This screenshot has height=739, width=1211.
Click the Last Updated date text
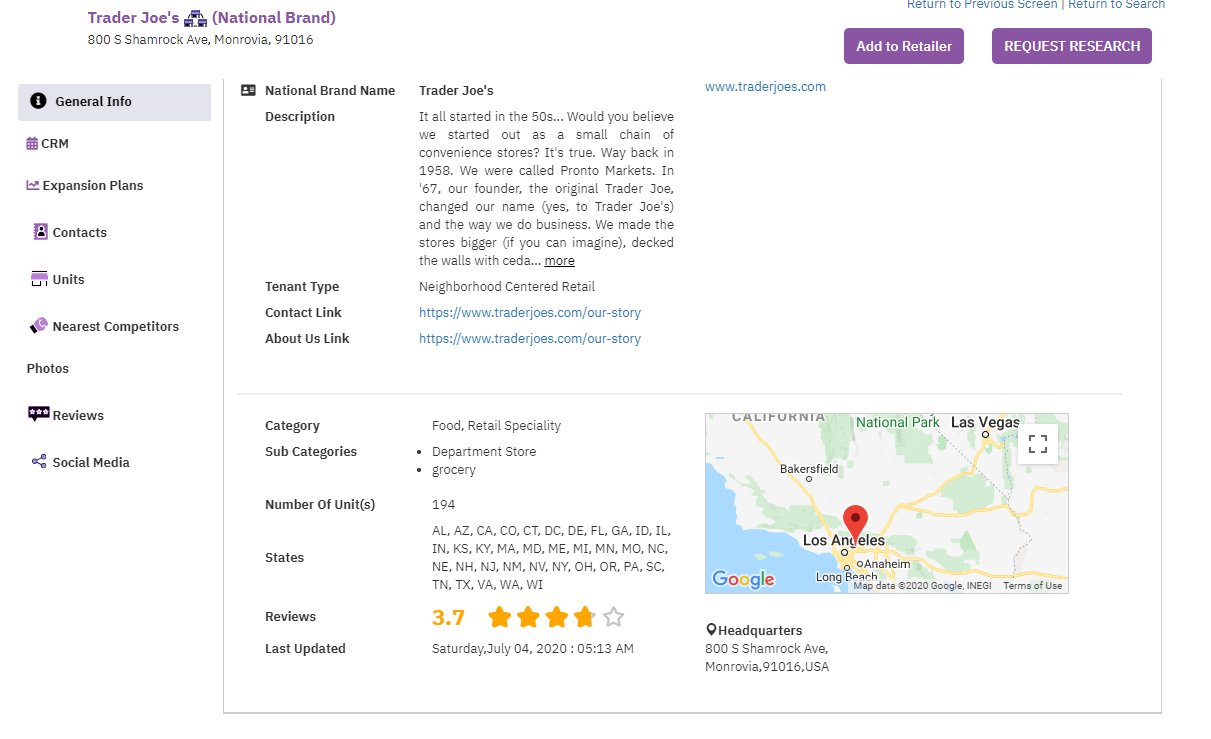point(533,648)
